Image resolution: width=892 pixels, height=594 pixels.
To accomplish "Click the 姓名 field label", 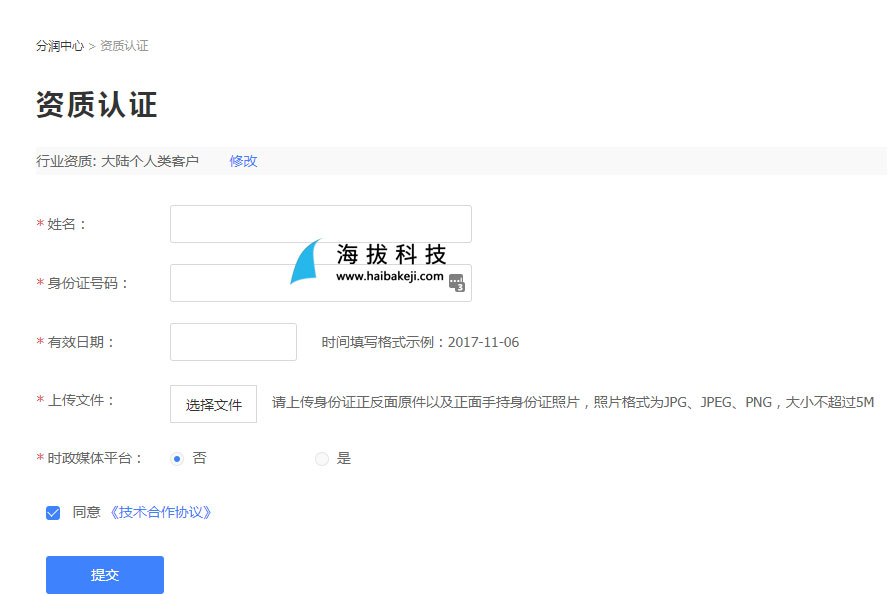I will (x=68, y=224).
